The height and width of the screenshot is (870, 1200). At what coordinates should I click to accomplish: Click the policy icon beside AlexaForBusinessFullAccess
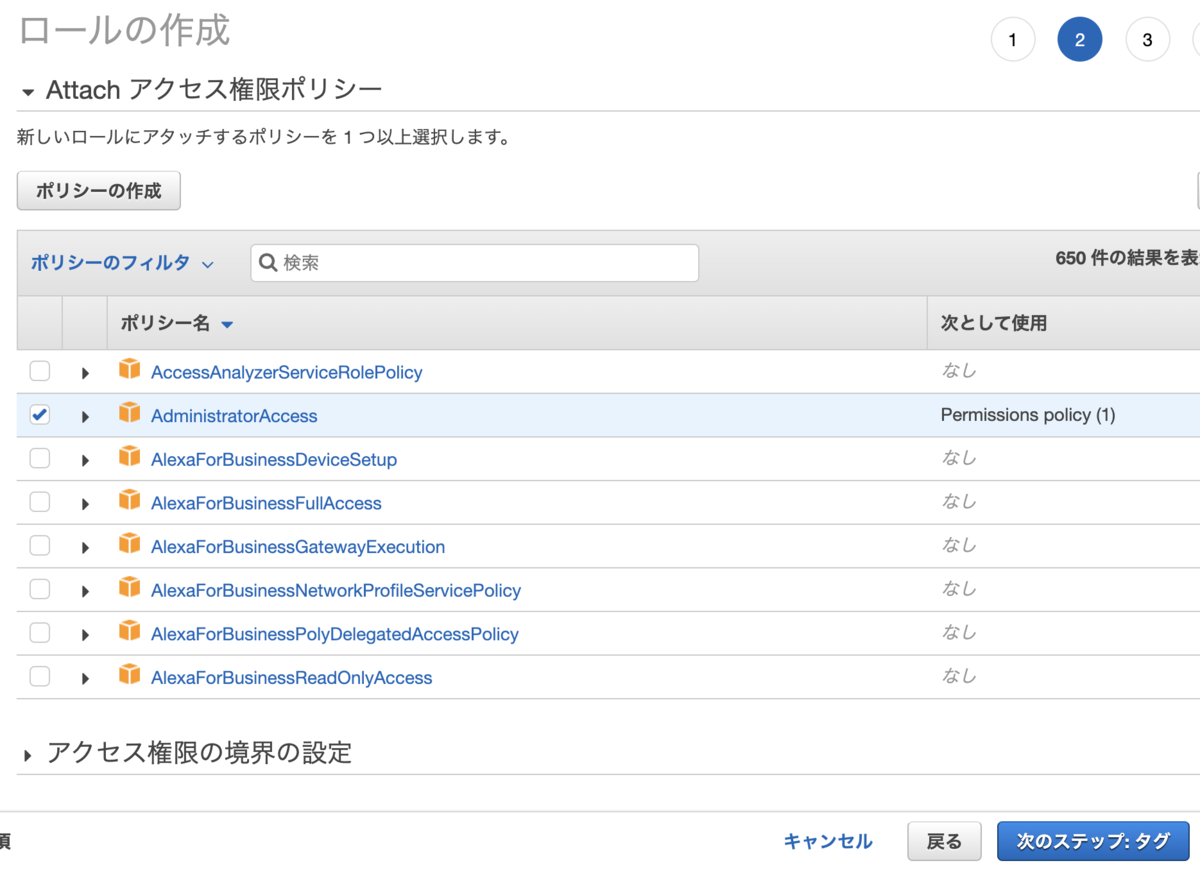pos(129,502)
